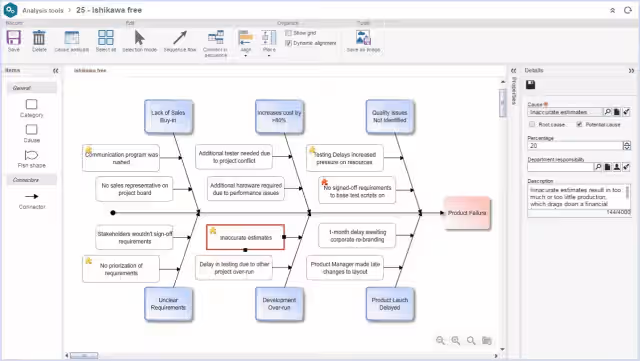
Task: Click the Department responsibility input field
Action: point(560,167)
